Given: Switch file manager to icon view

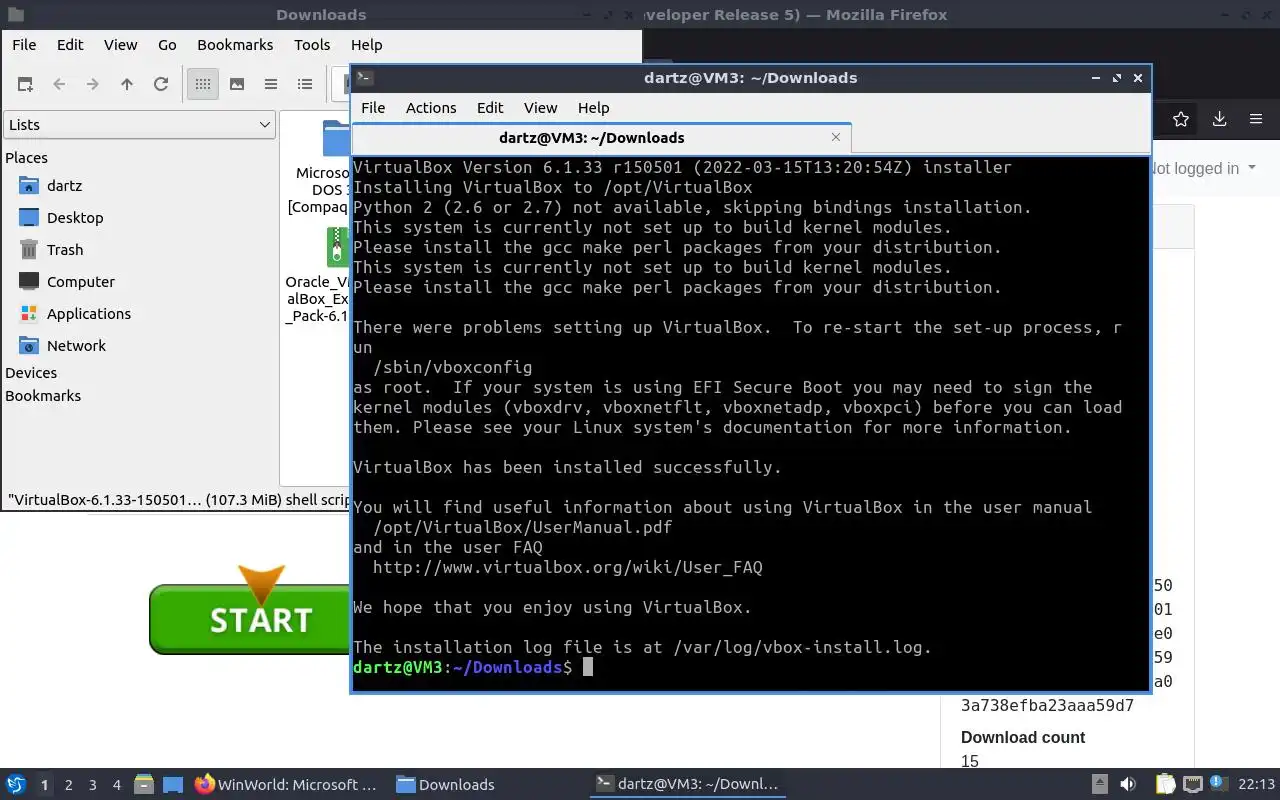Looking at the screenshot, I should [x=203, y=84].
